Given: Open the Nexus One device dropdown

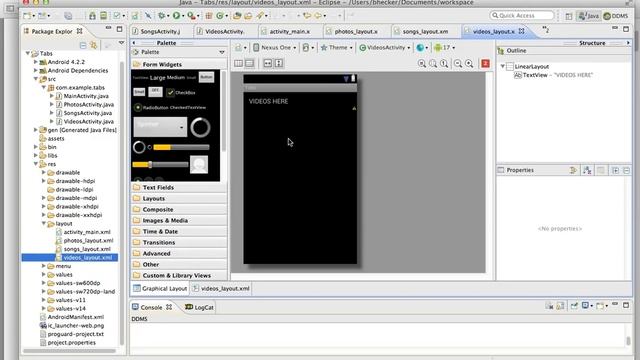Looking at the screenshot, I should 274,48.
